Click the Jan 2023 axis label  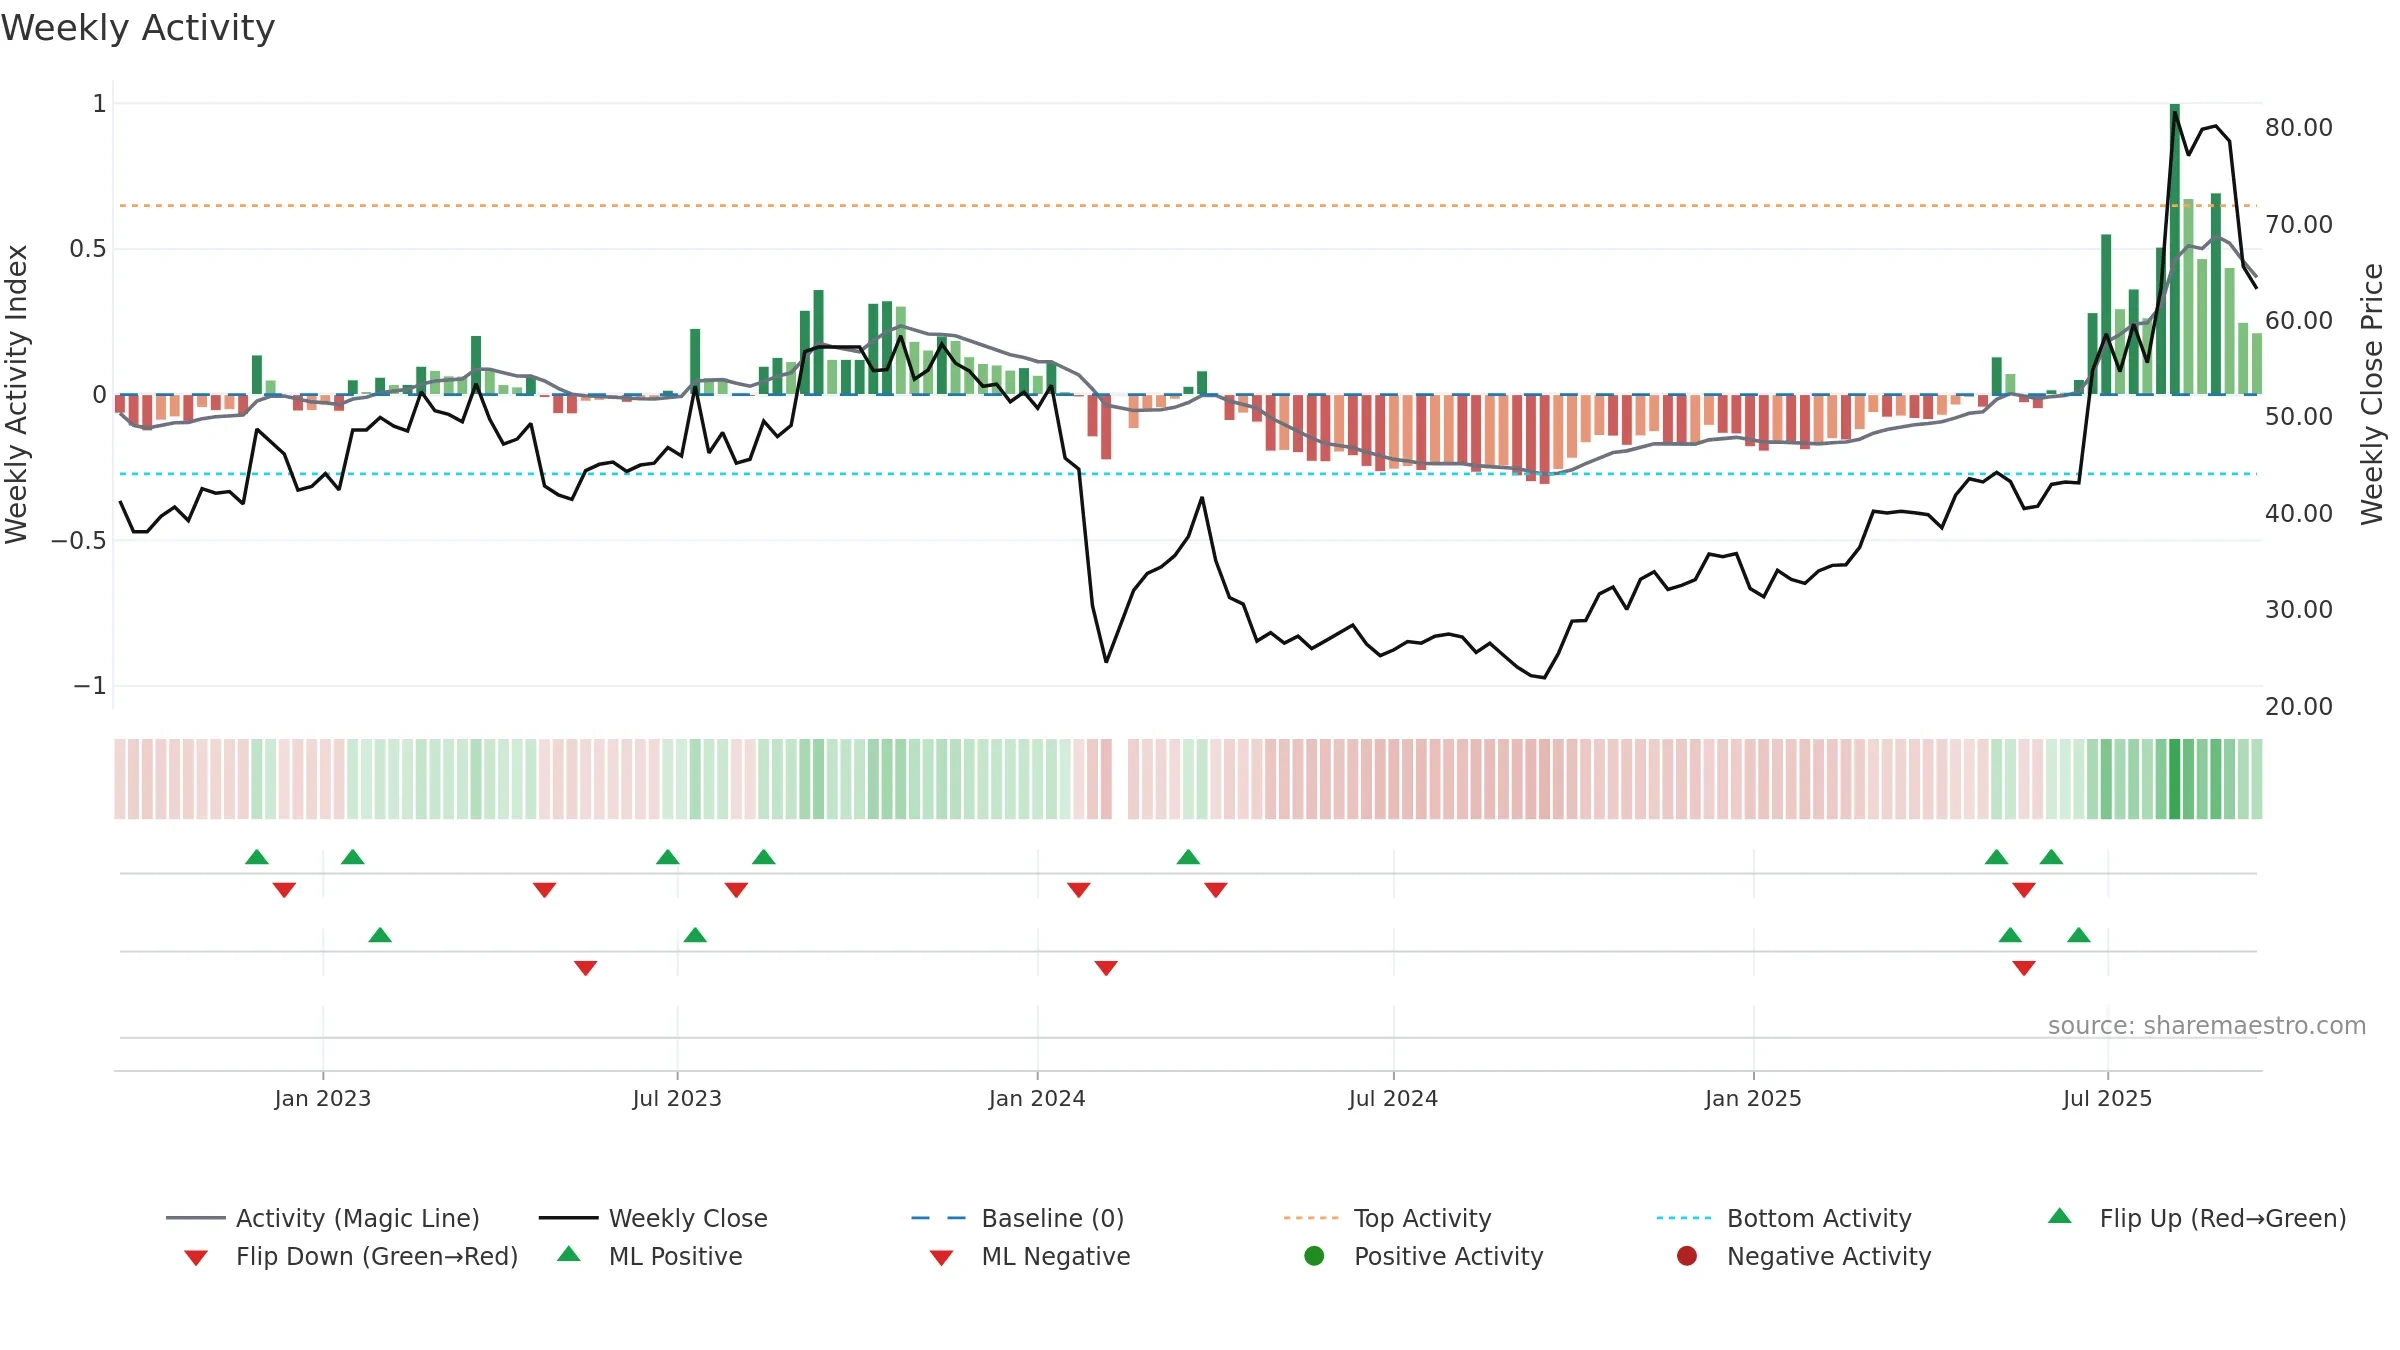[x=322, y=1098]
